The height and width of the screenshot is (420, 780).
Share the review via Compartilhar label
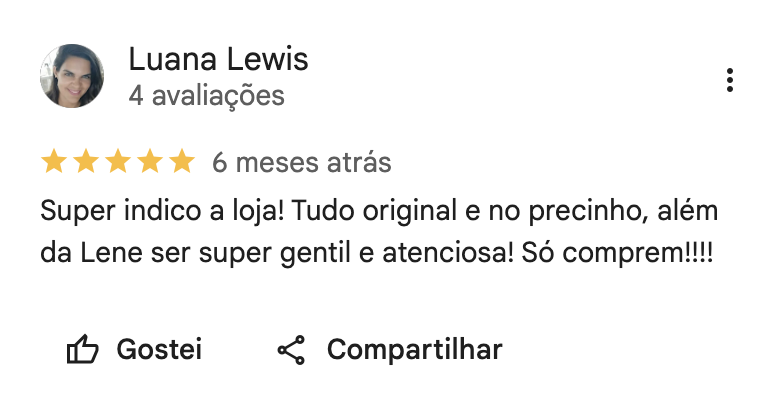[414, 350]
